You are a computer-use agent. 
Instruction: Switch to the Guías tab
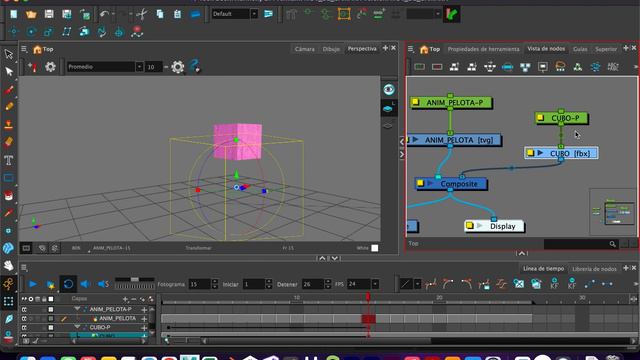point(580,49)
